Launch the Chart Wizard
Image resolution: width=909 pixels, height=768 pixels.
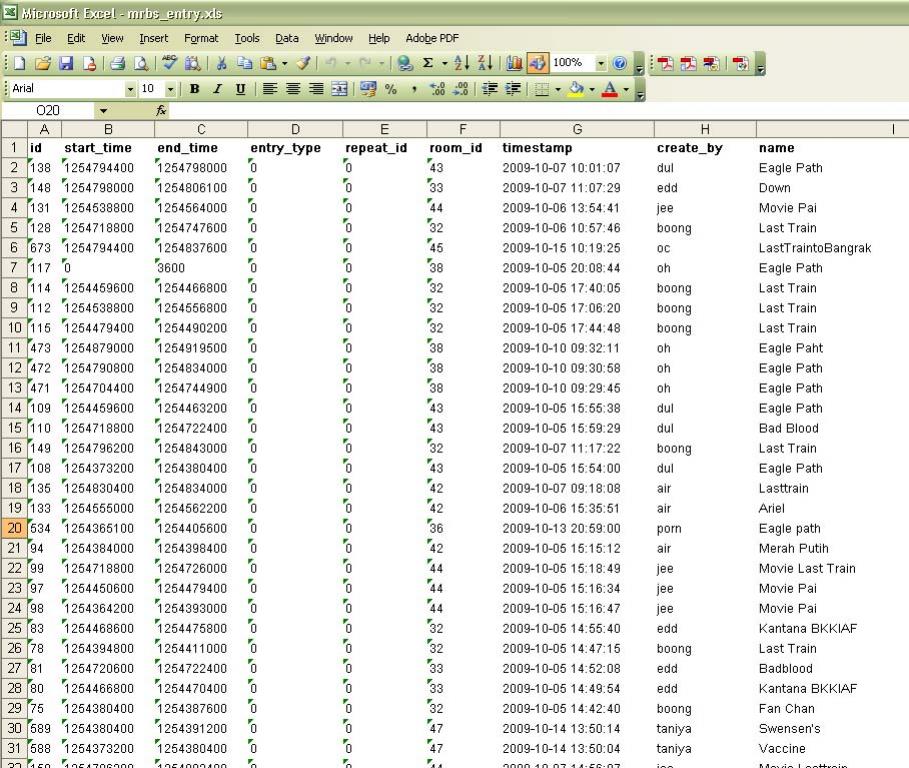pyautogui.click(x=514, y=63)
